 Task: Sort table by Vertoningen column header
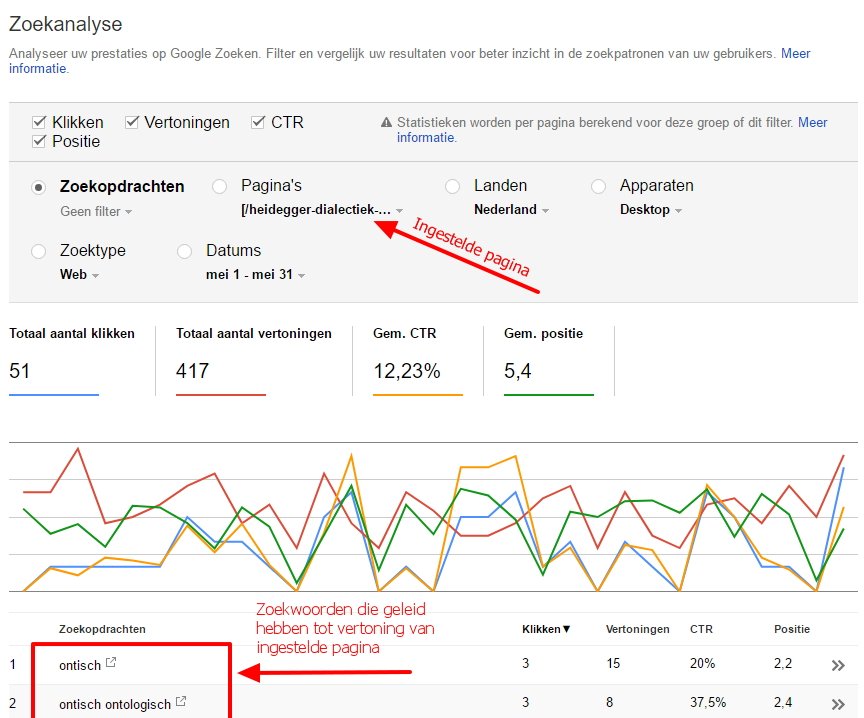tap(638, 629)
